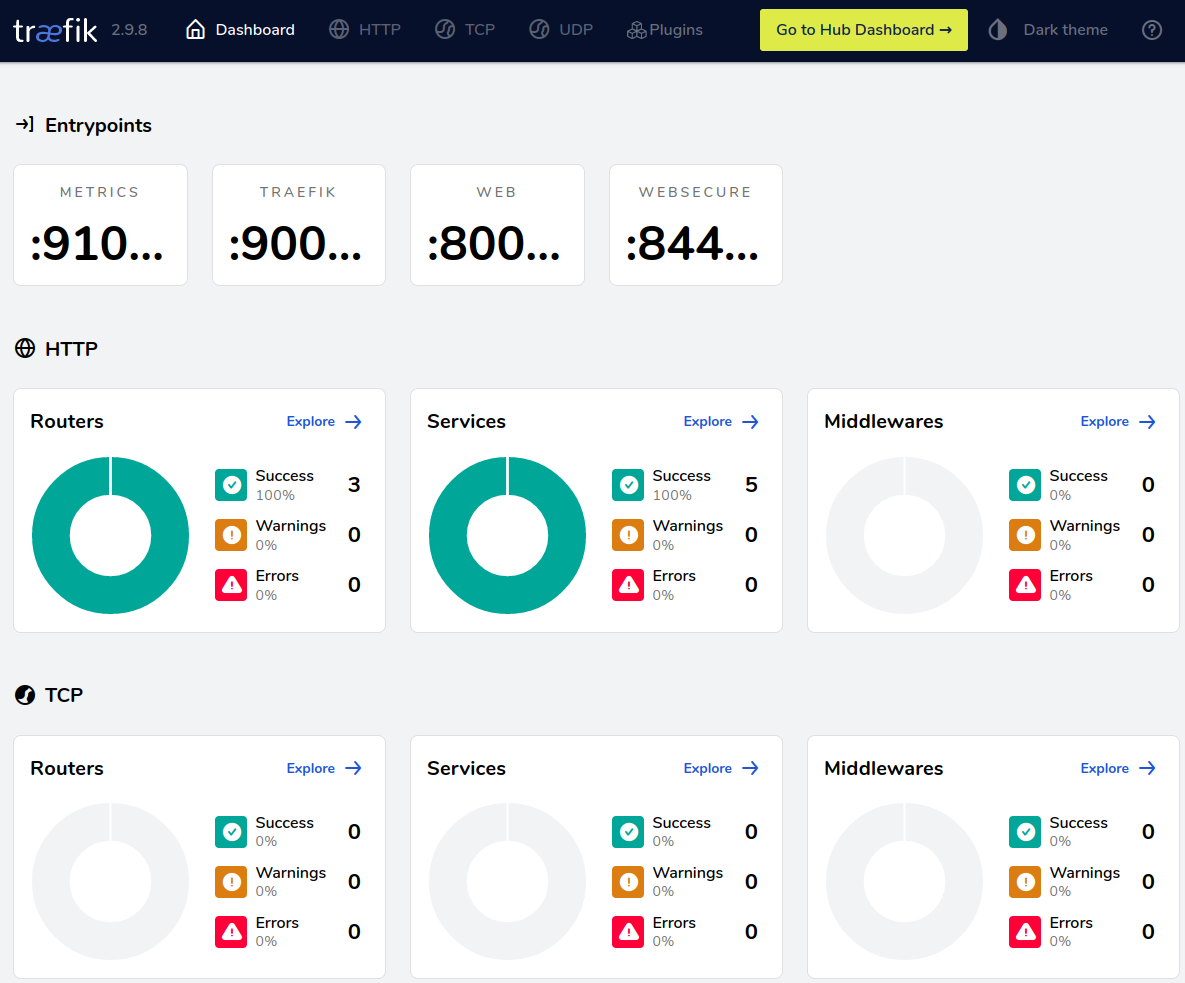Click HTTP Services Errors icon
Screen dimensions: 1185x983
(628, 585)
